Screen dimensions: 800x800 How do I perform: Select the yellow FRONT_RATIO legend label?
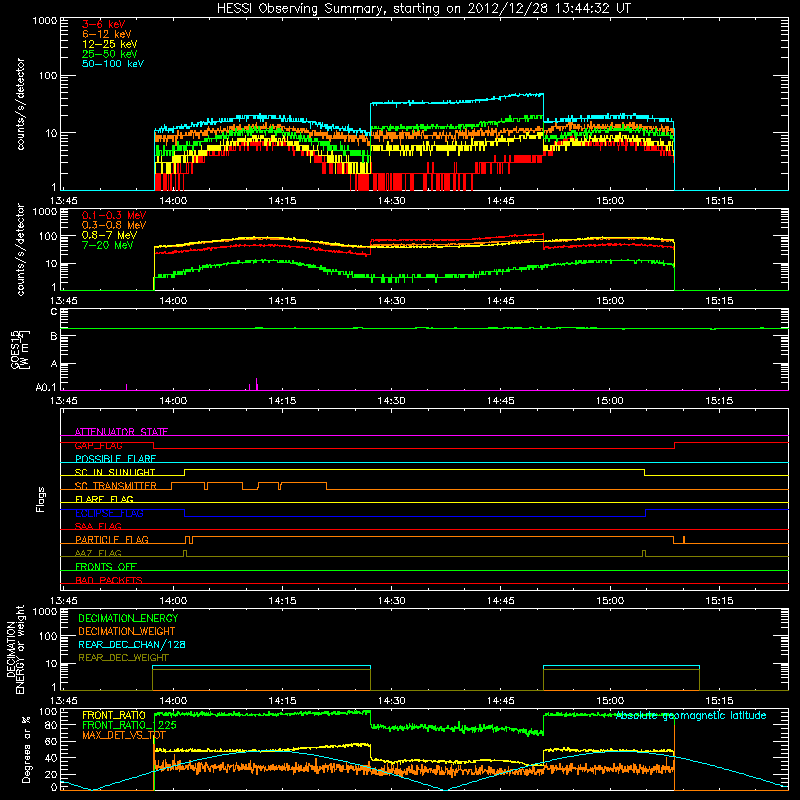[114, 715]
